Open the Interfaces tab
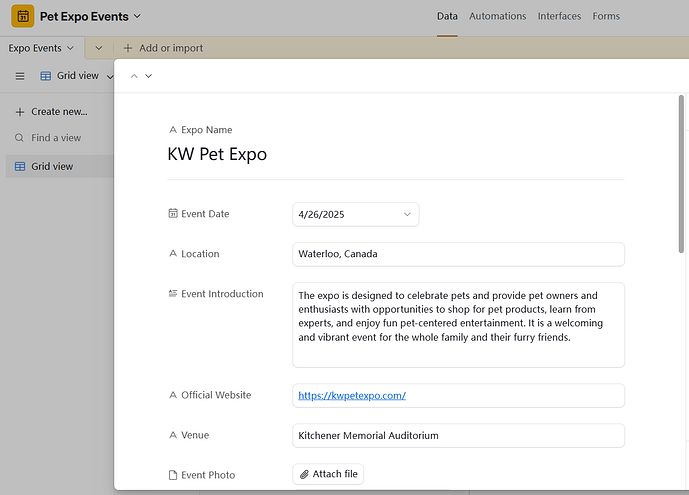 [x=558, y=16]
